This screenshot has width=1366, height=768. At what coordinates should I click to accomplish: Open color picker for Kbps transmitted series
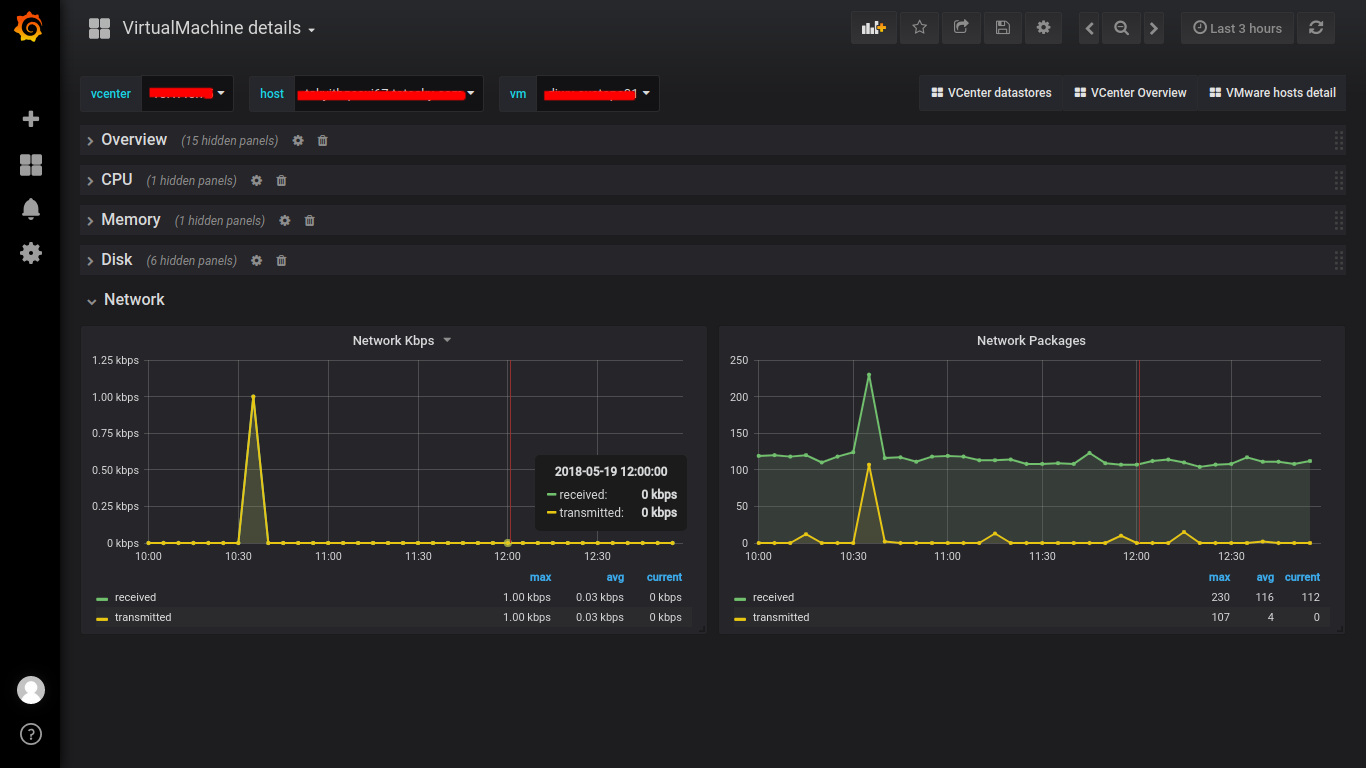point(102,619)
